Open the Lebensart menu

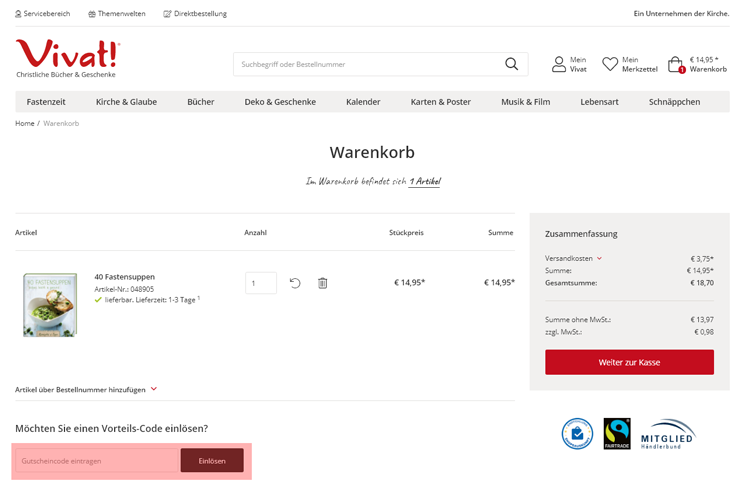[x=599, y=102]
